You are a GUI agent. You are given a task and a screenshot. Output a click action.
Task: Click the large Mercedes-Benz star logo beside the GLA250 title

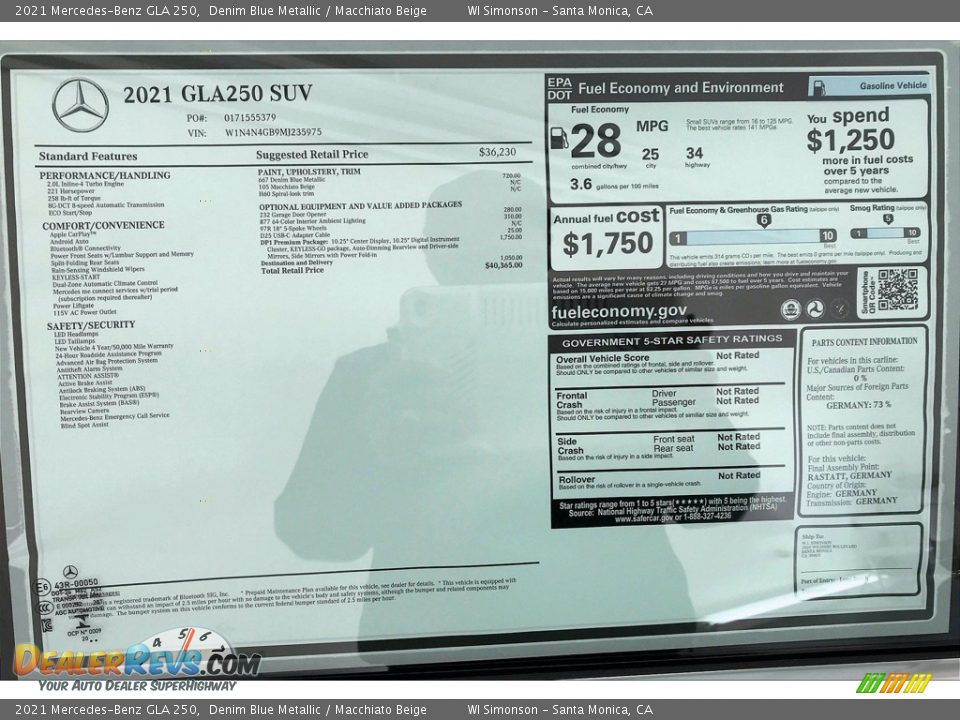point(80,105)
